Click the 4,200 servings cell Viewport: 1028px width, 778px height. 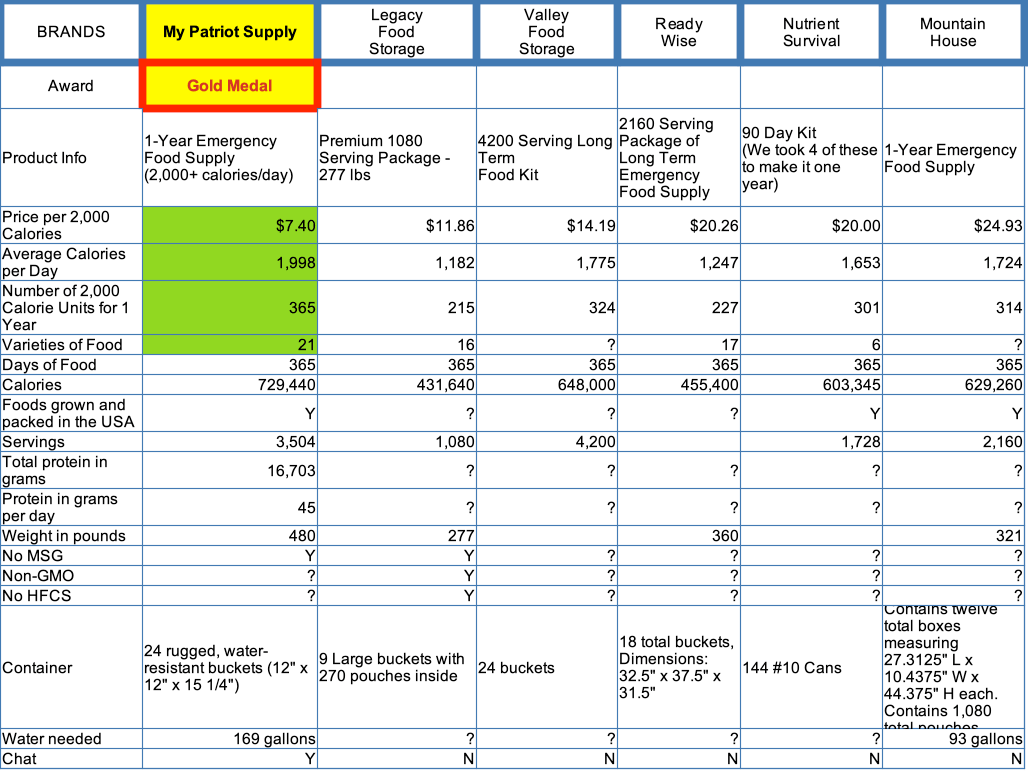pyautogui.click(x=547, y=442)
